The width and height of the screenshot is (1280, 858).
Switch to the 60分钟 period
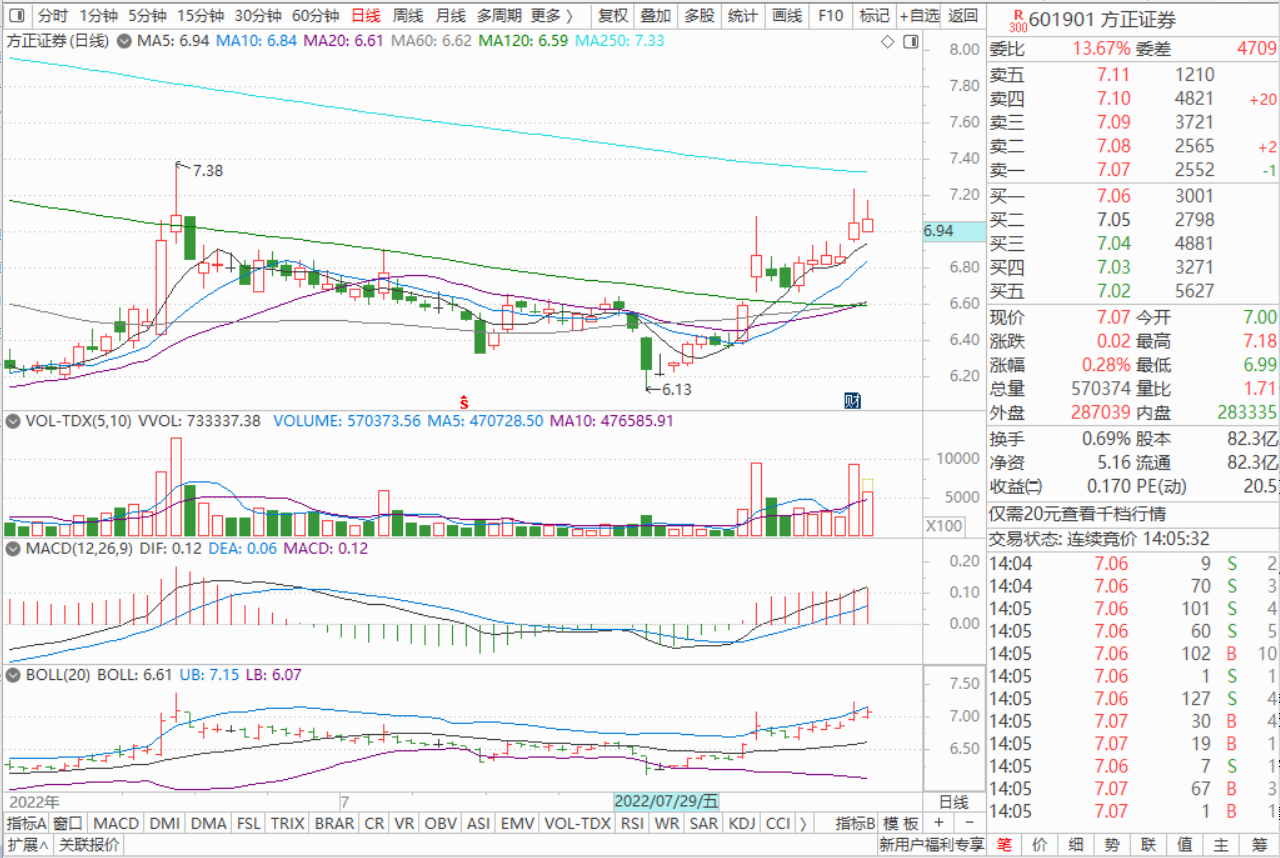(316, 16)
